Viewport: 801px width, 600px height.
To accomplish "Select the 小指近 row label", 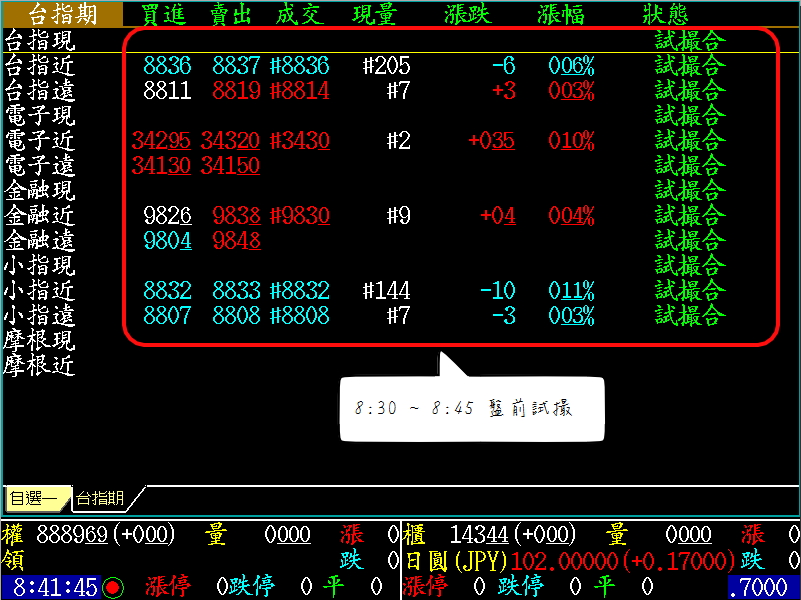I will (x=40, y=291).
